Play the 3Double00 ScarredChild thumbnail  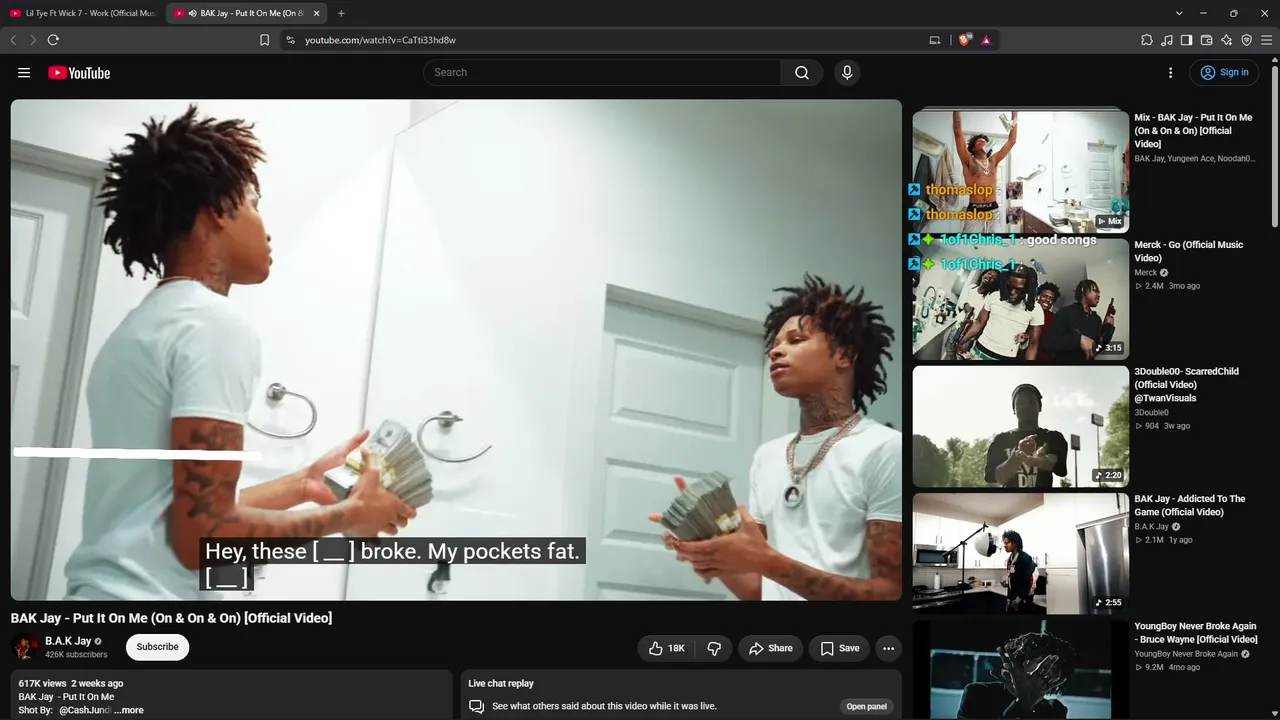coord(1020,427)
